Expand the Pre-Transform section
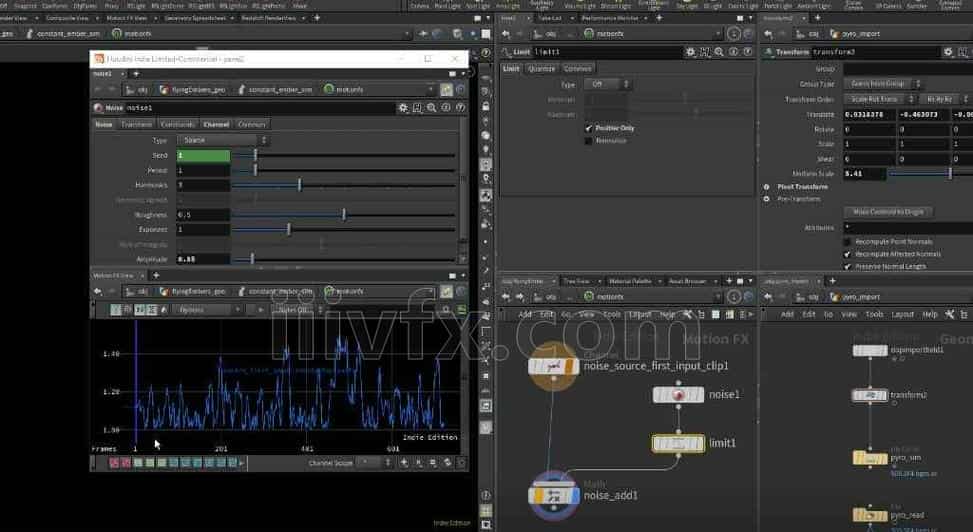Image resolution: width=973 pixels, height=532 pixels. [x=766, y=199]
